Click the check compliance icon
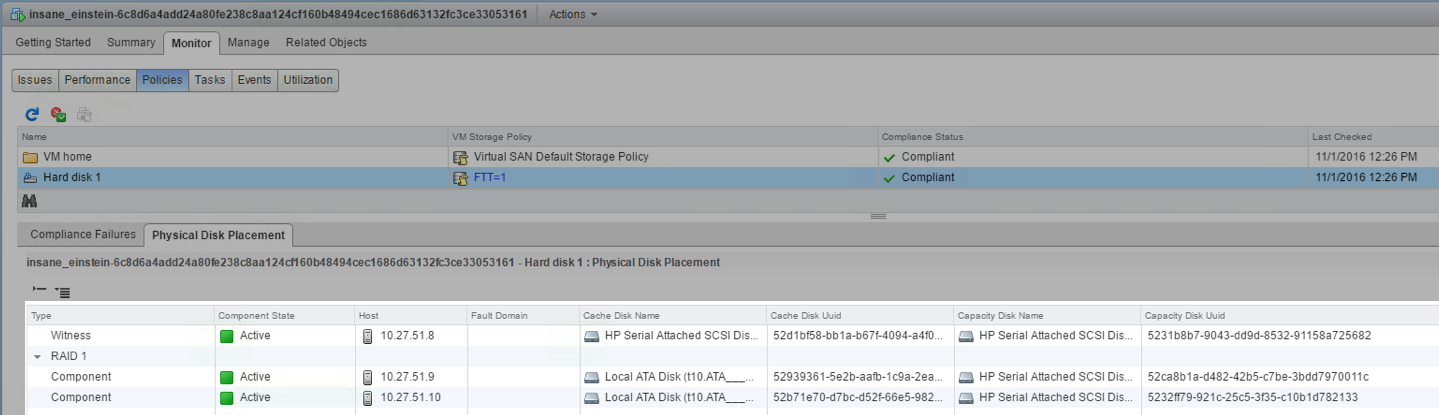Screen dimensions: 1439x415 (58, 115)
